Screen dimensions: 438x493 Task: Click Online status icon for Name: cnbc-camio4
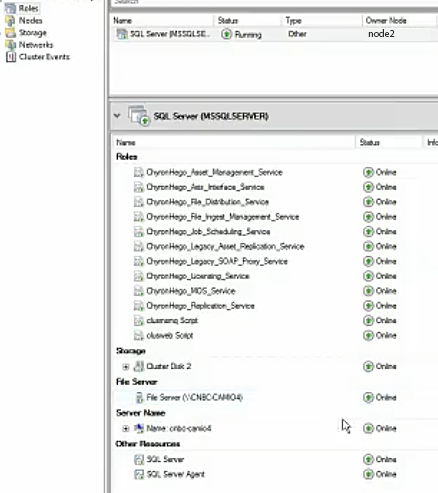point(368,428)
